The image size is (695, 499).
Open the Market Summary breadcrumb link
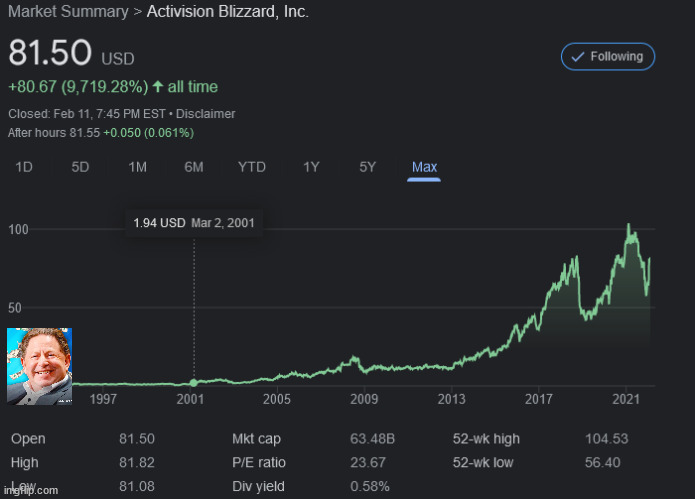[68, 12]
